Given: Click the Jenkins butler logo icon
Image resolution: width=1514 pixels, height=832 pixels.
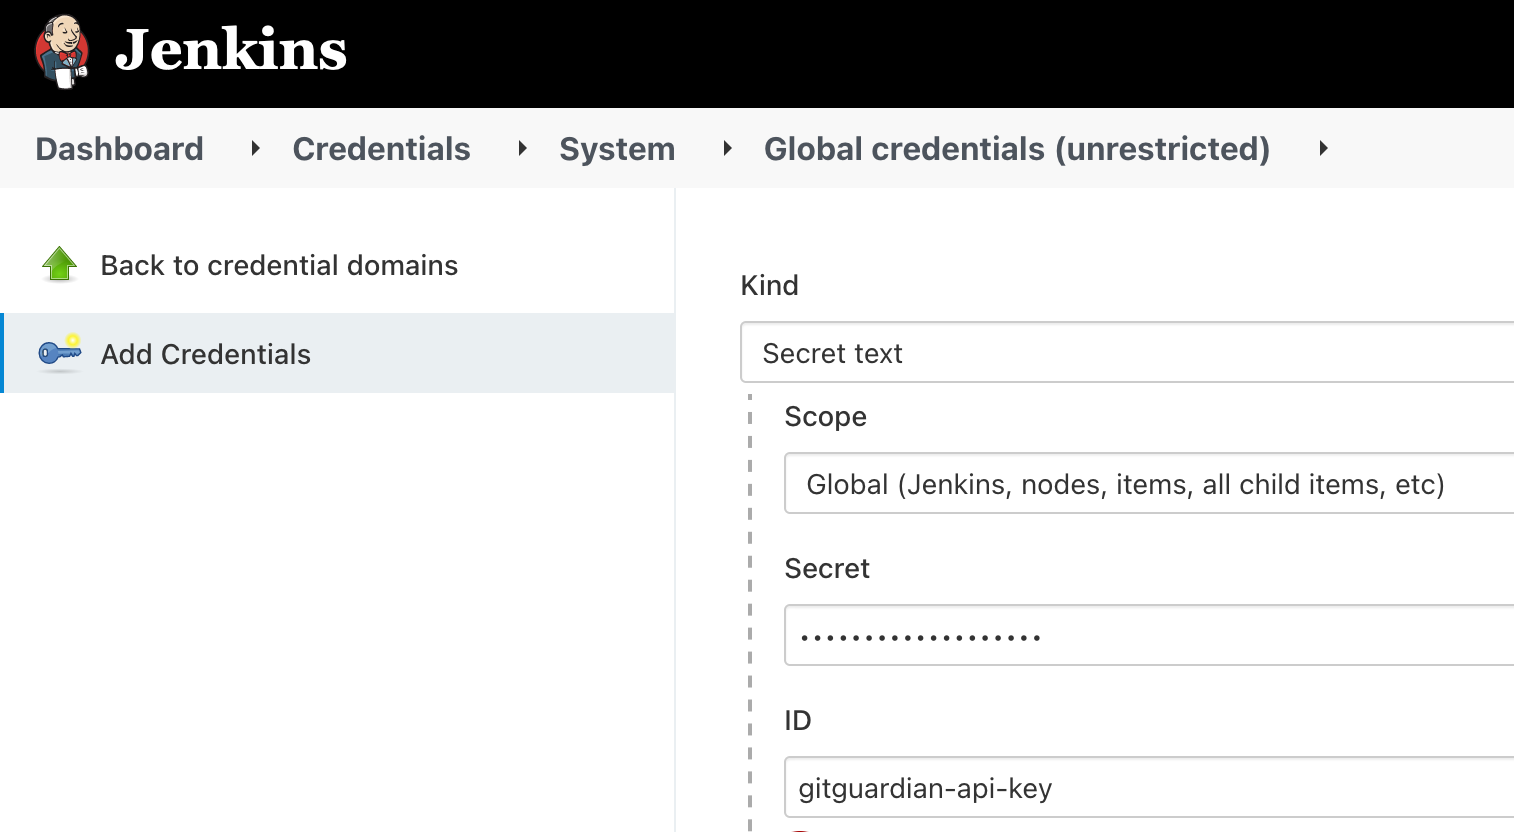Looking at the screenshot, I should click(x=62, y=52).
